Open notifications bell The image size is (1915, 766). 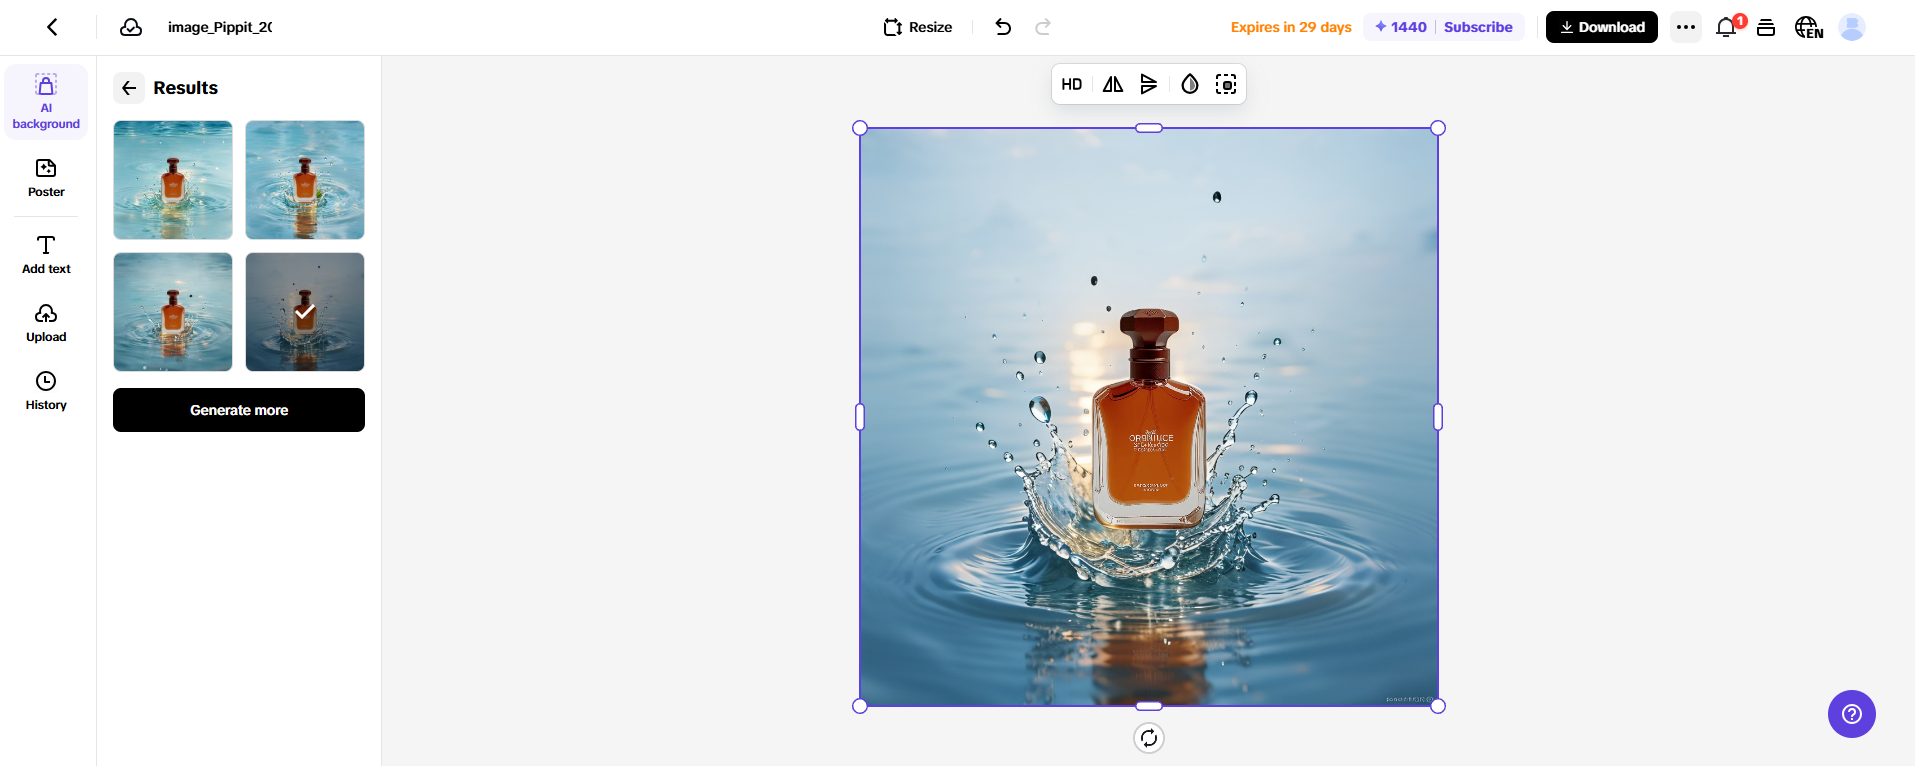click(1727, 27)
